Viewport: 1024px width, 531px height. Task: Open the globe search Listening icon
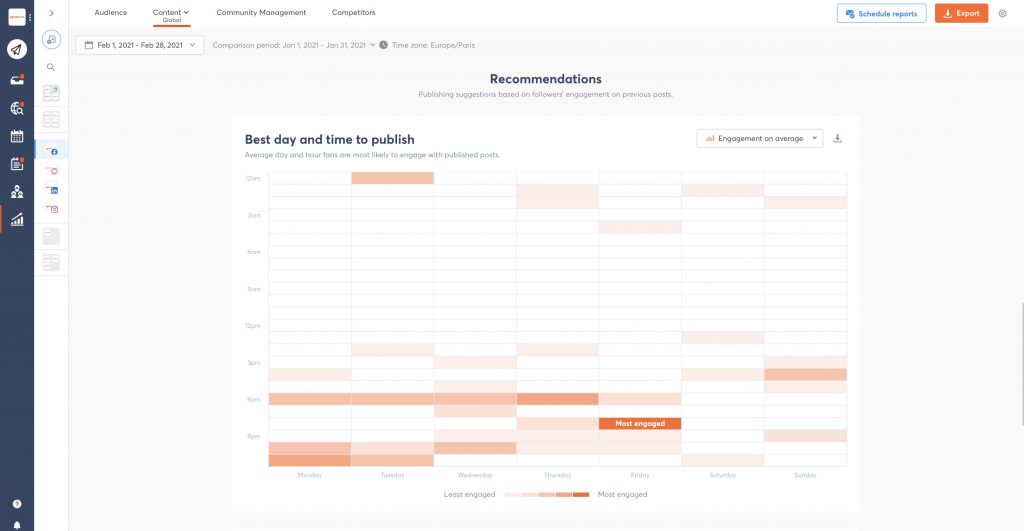17,108
